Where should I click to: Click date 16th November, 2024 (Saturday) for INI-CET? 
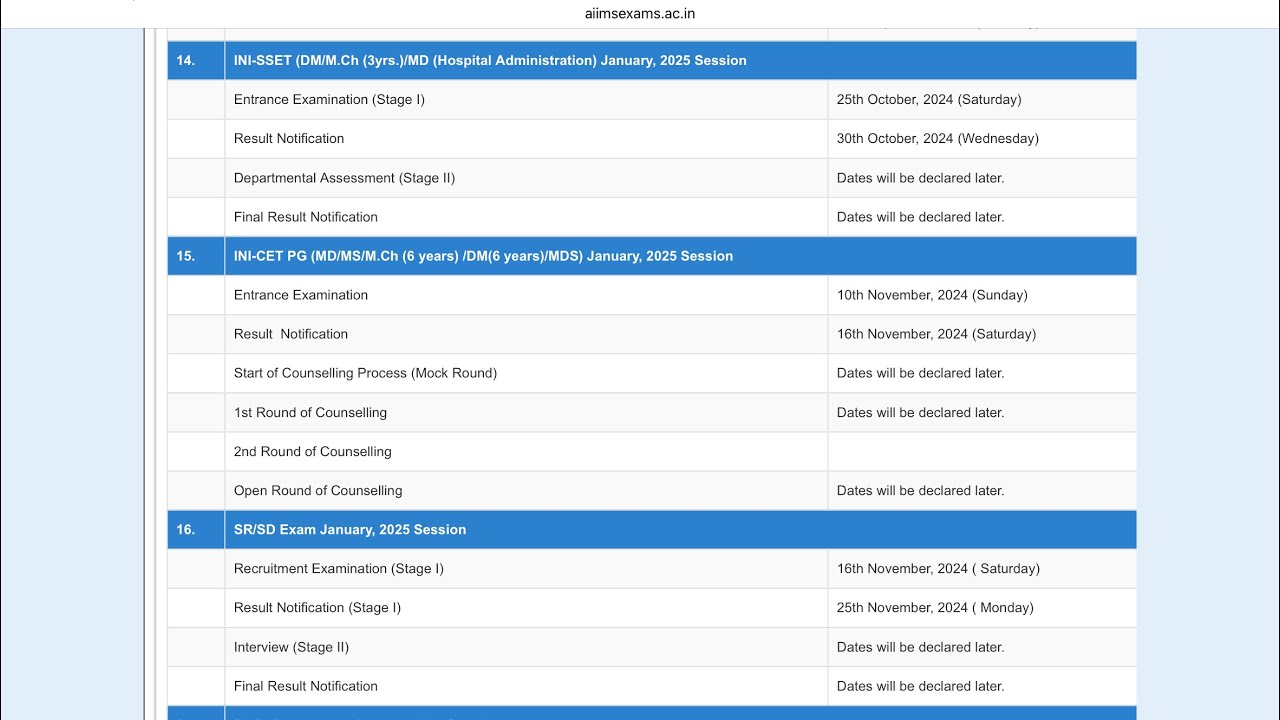[x=936, y=334]
